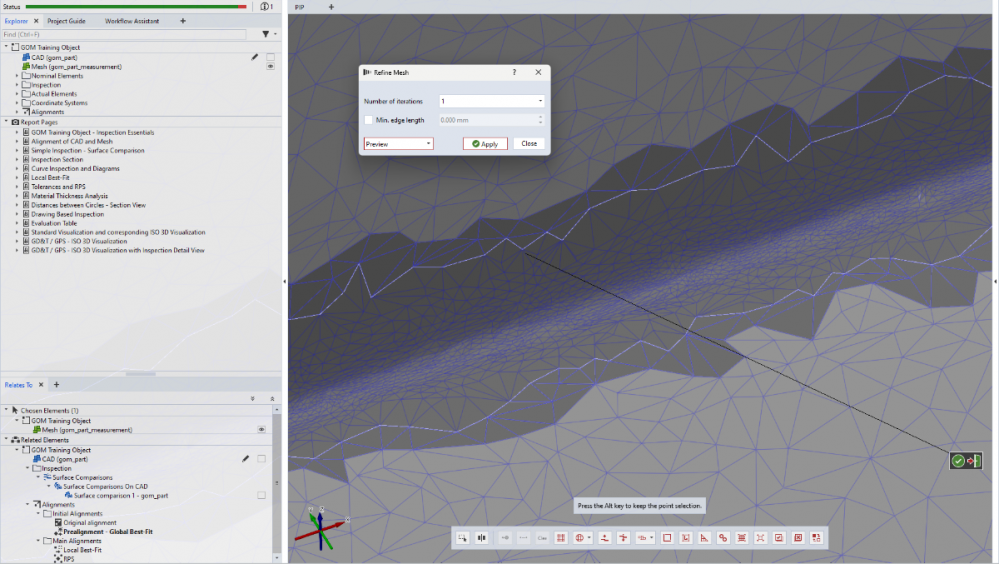Click the select-in-3D toolbar icon at far left
The image size is (999, 564).
click(x=463, y=537)
